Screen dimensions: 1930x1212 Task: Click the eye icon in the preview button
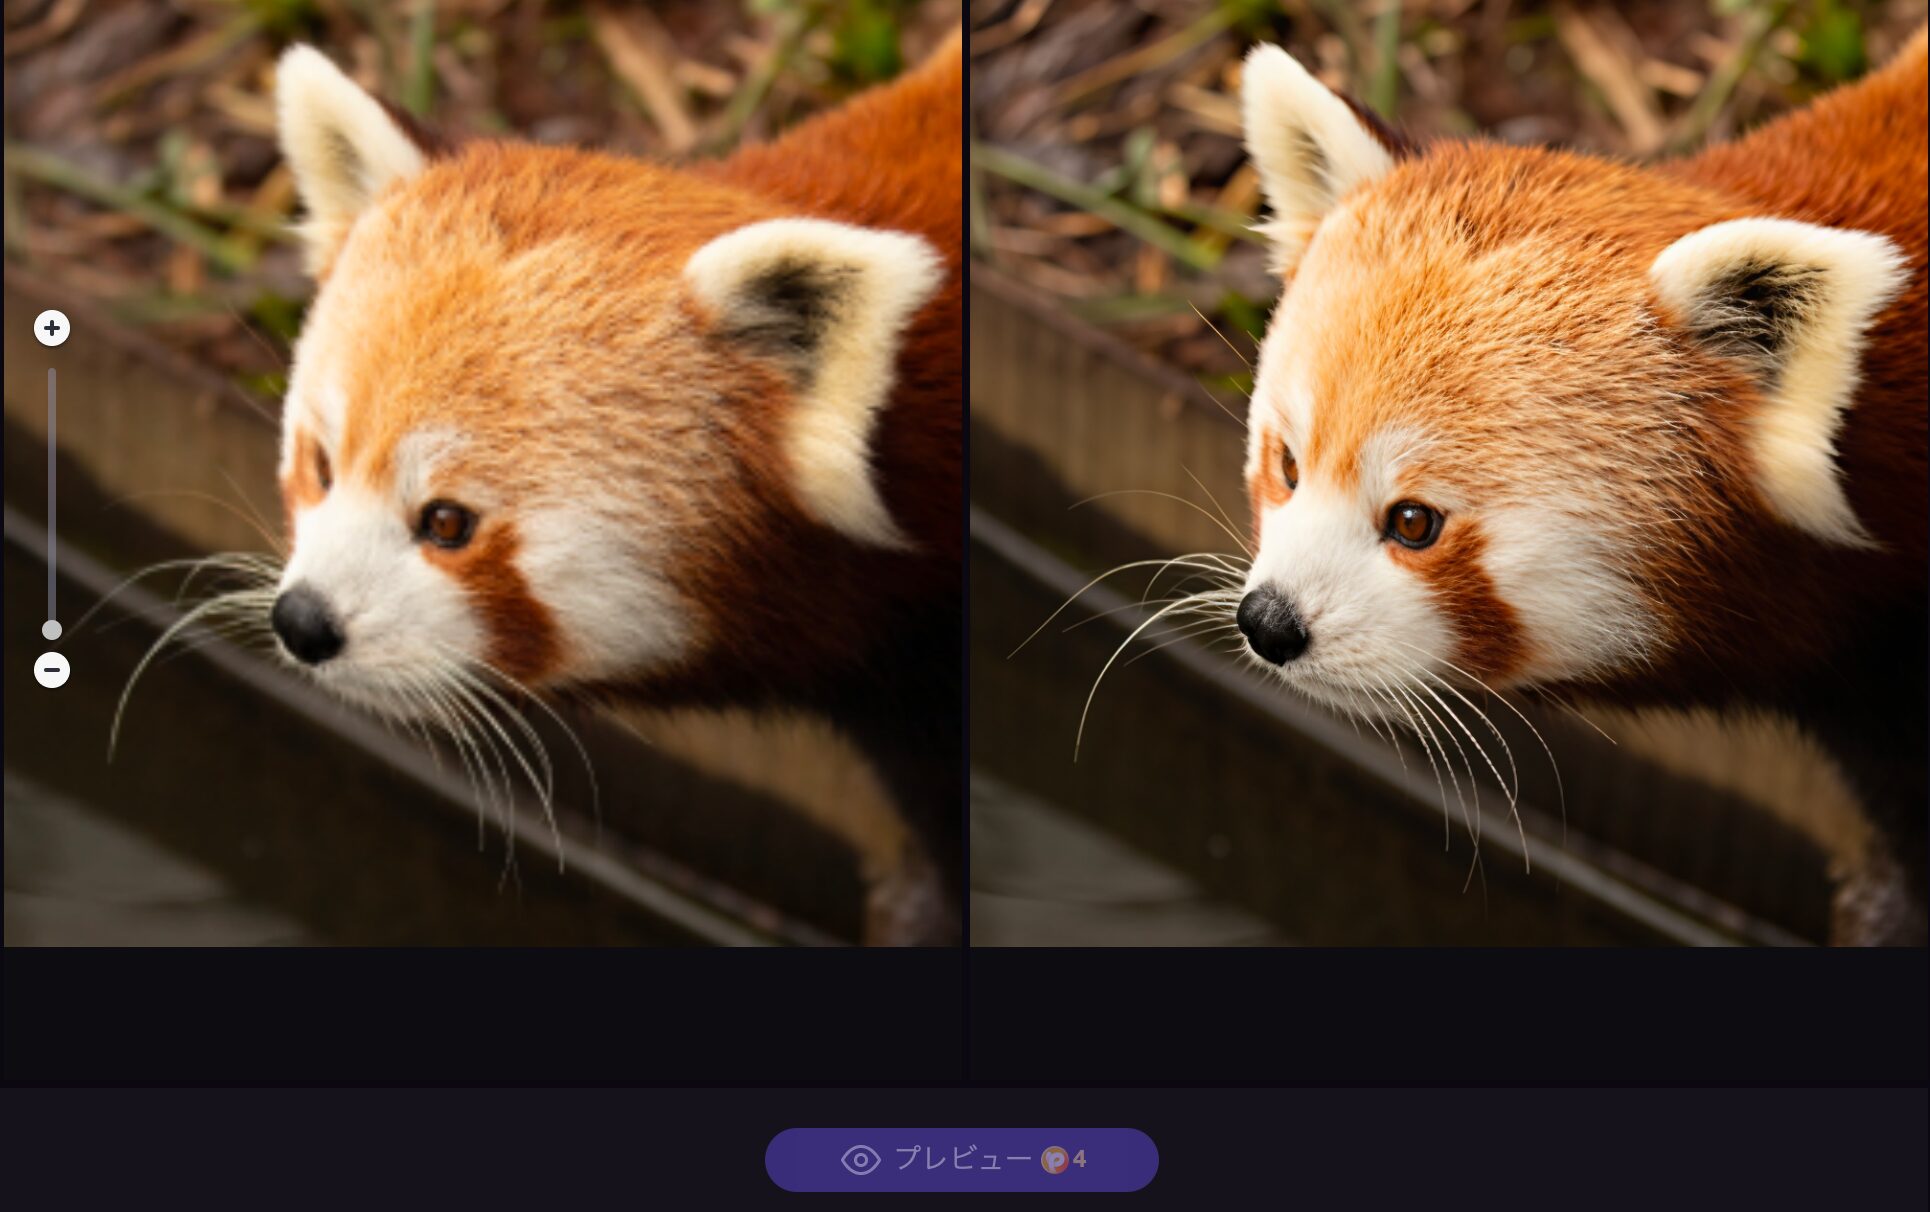click(860, 1160)
